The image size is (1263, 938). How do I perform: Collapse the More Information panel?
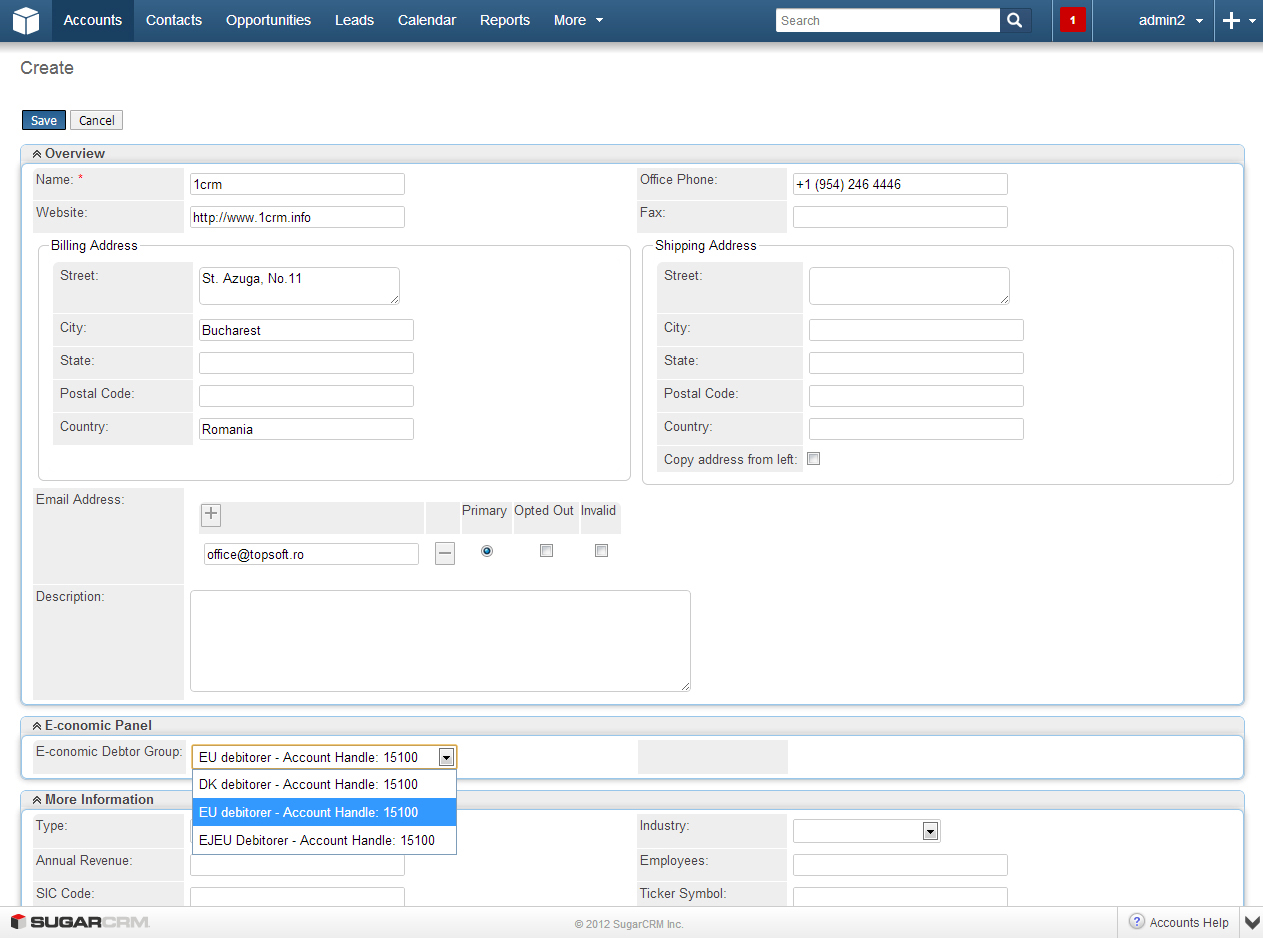[x=37, y=800]
